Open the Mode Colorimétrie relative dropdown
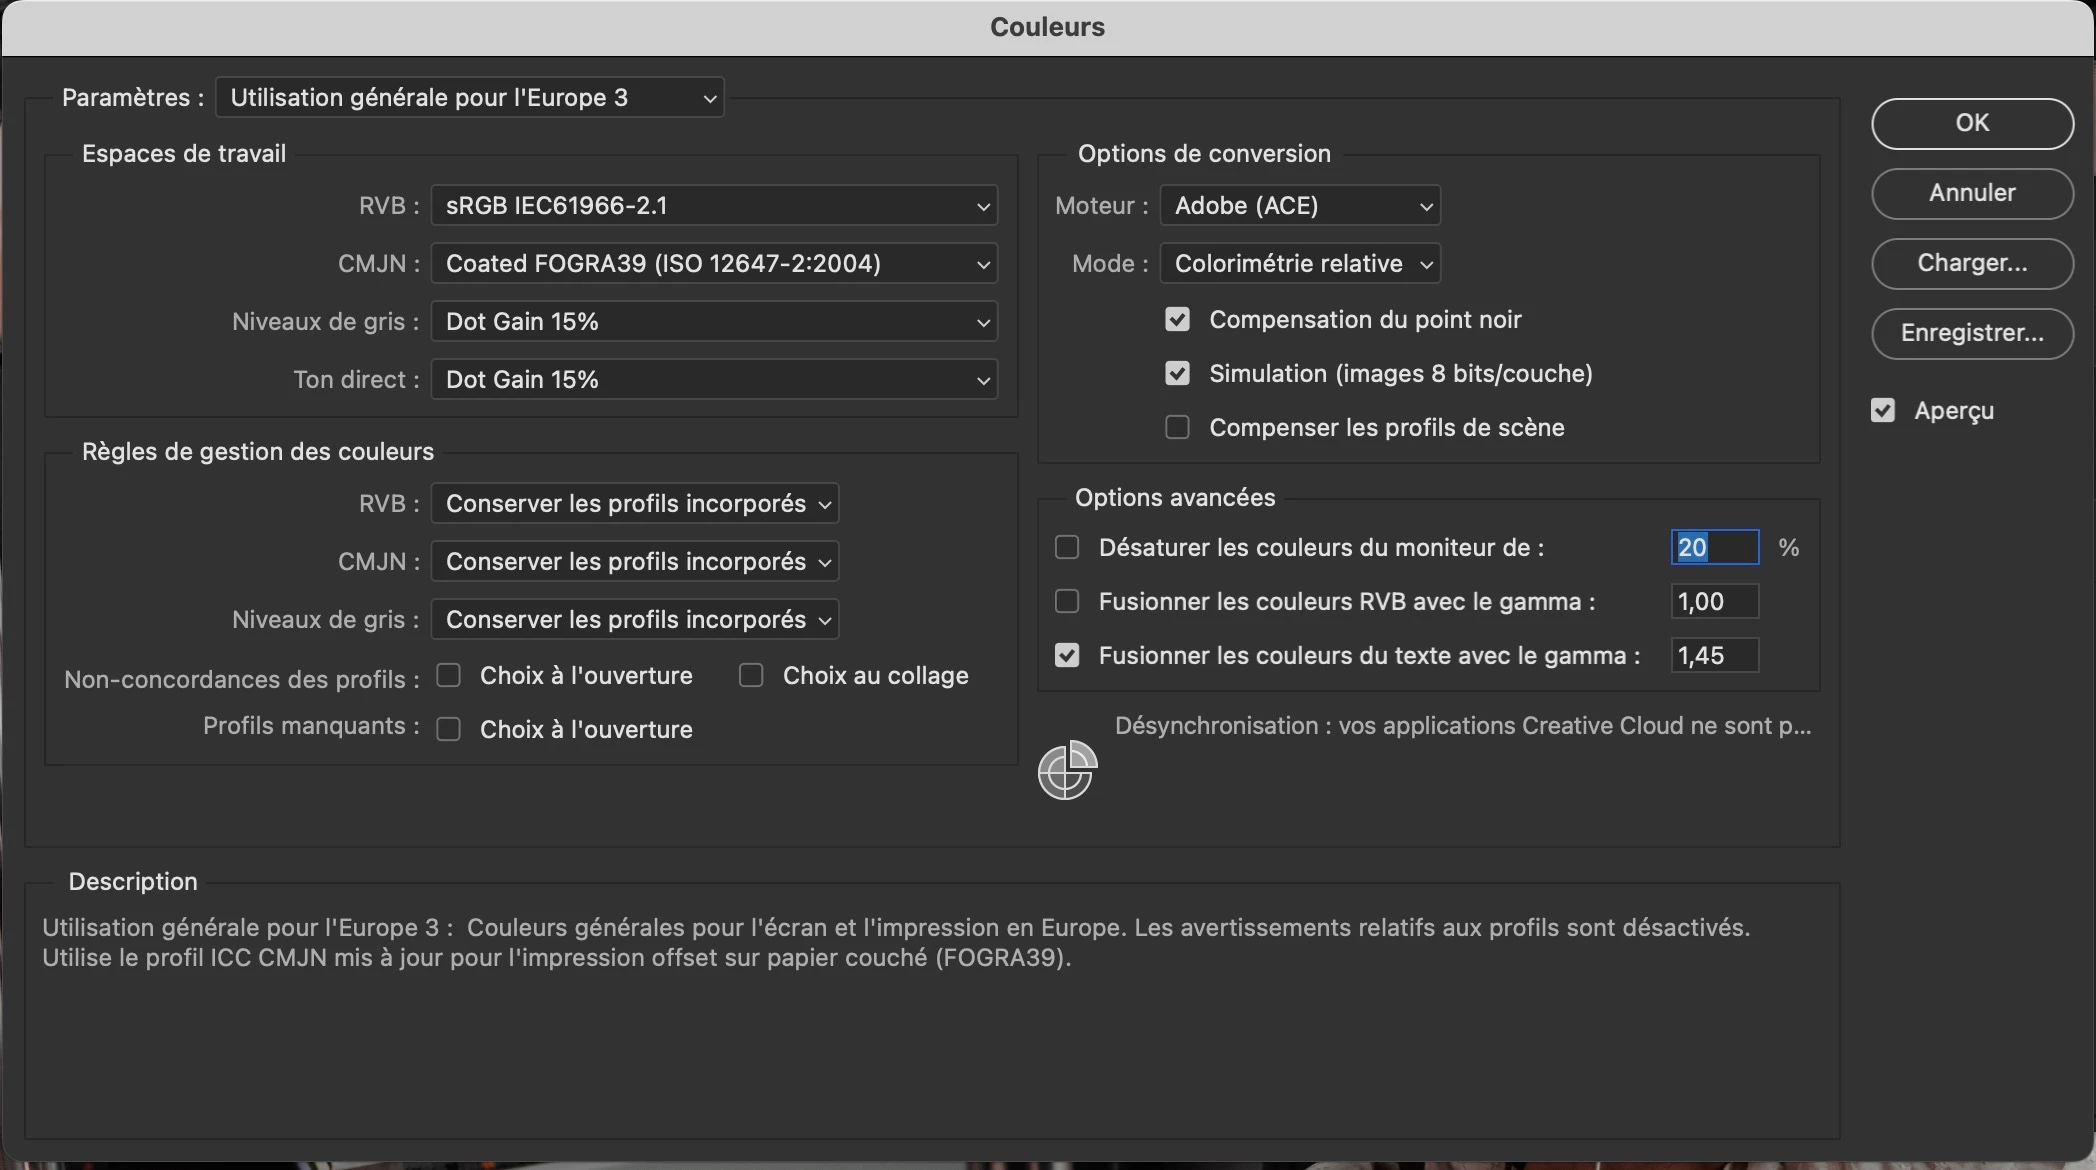 (x=1300, y=264)
